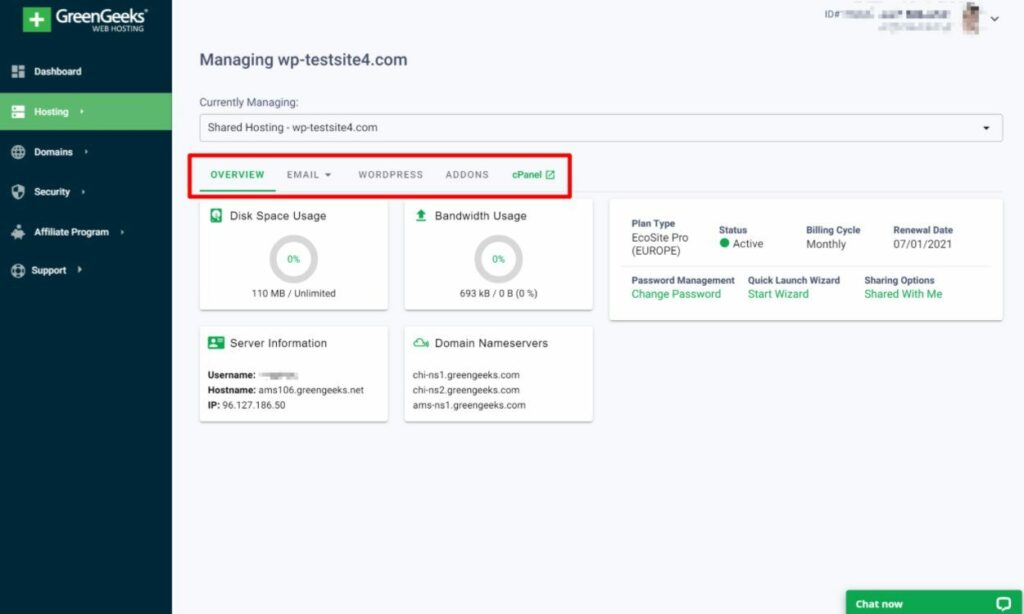Viewport: 1024px width, 614px height.
Task: Click the Affiliate Program piggy bank icon
Action: point(18,232)
